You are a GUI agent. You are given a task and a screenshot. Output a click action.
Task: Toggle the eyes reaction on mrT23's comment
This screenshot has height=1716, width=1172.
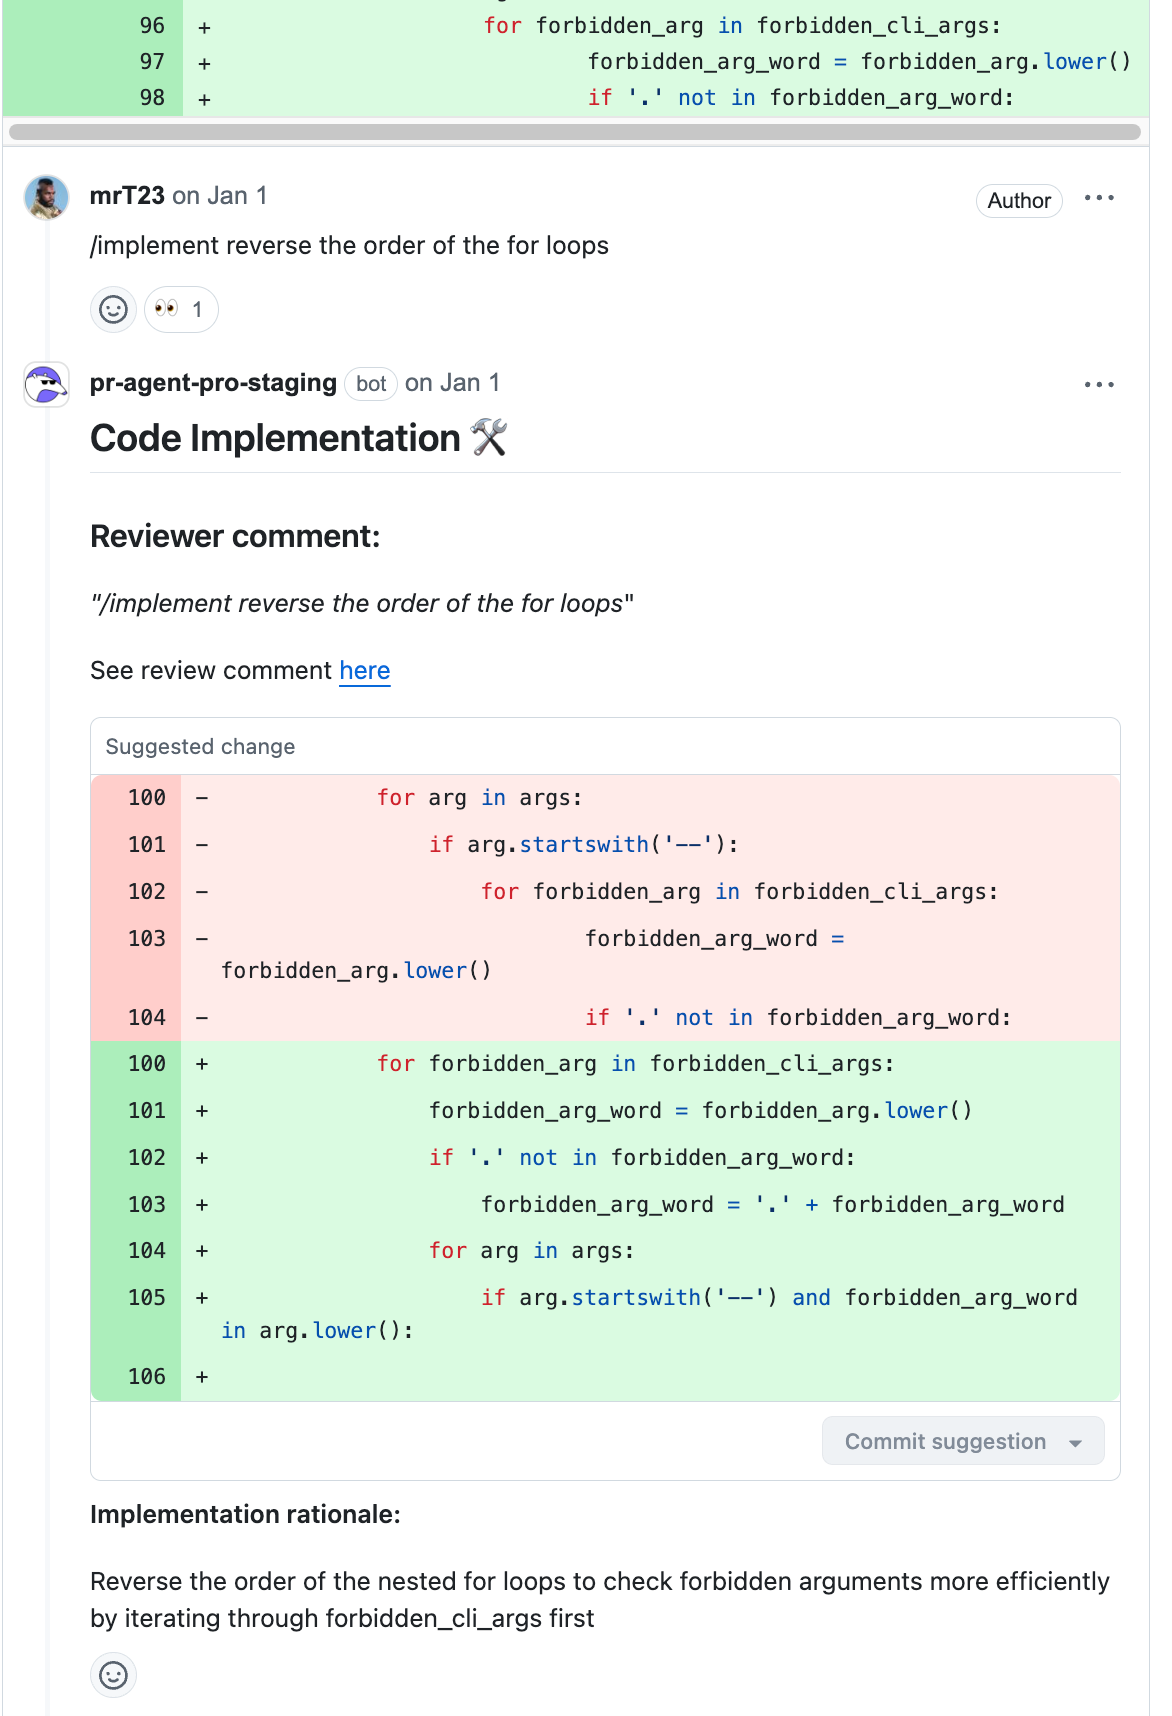181,310
